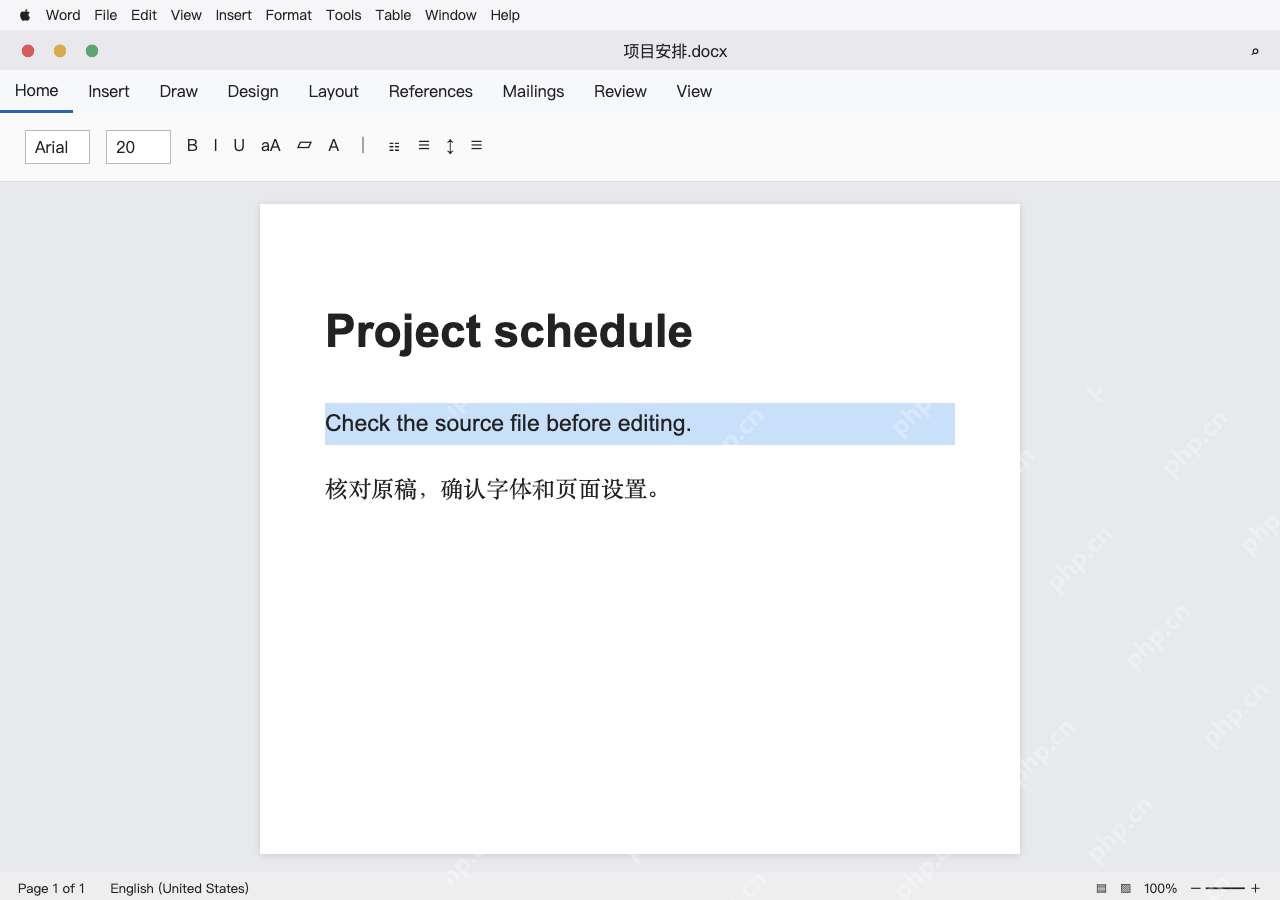Click the zoom slider track in status bar
The width and height of the screenshot is (1280, 900).
tap(1225, 888)
